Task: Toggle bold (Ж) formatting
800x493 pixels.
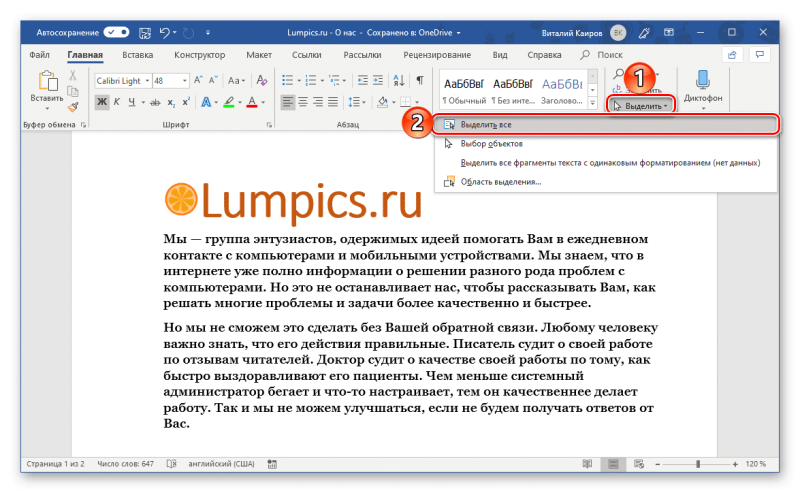Action: [x=102, y=103]
